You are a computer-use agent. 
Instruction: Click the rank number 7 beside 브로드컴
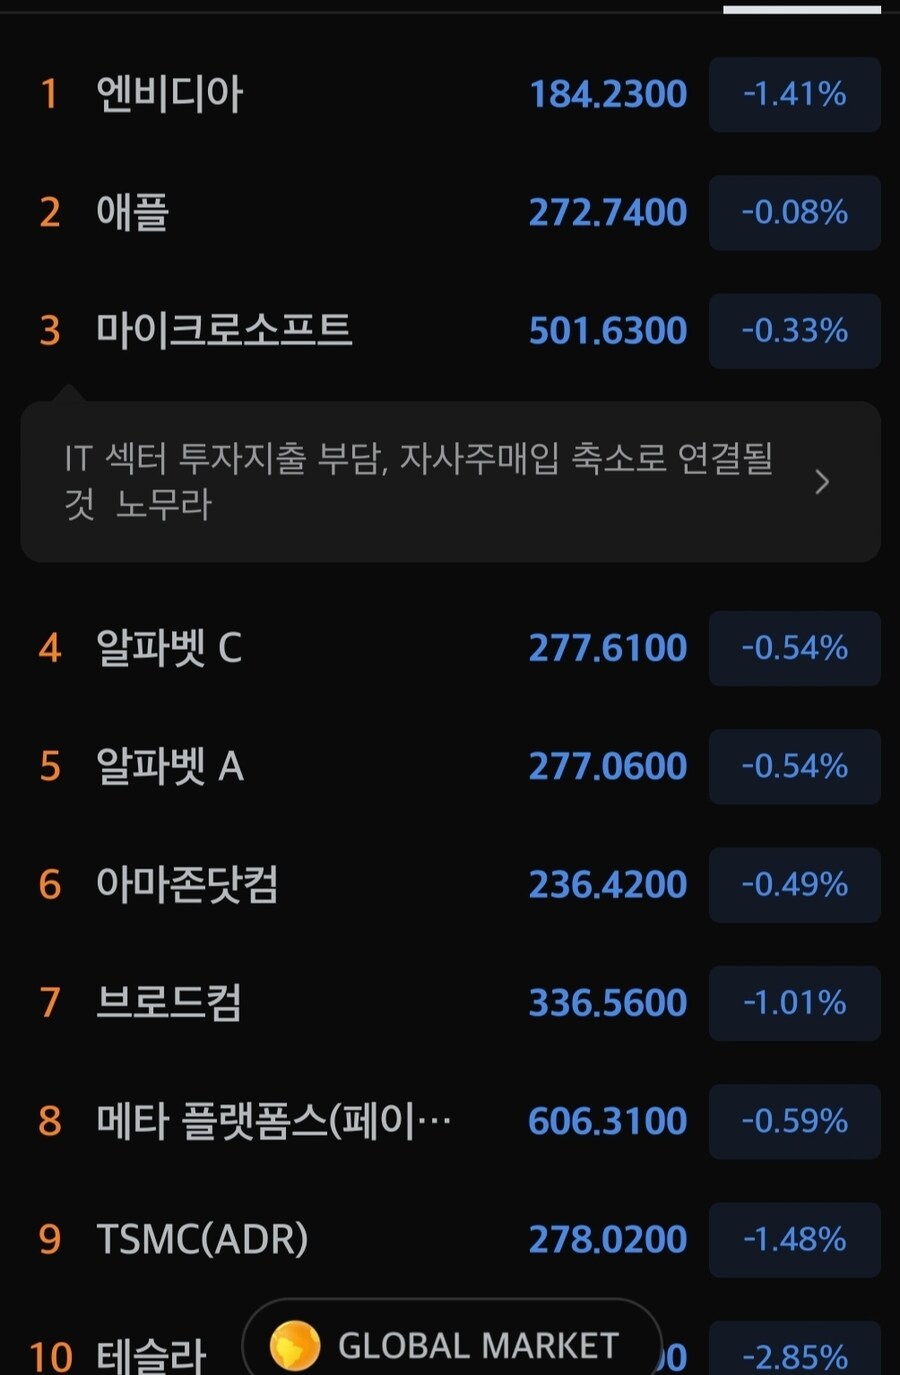coord(50,1003)
